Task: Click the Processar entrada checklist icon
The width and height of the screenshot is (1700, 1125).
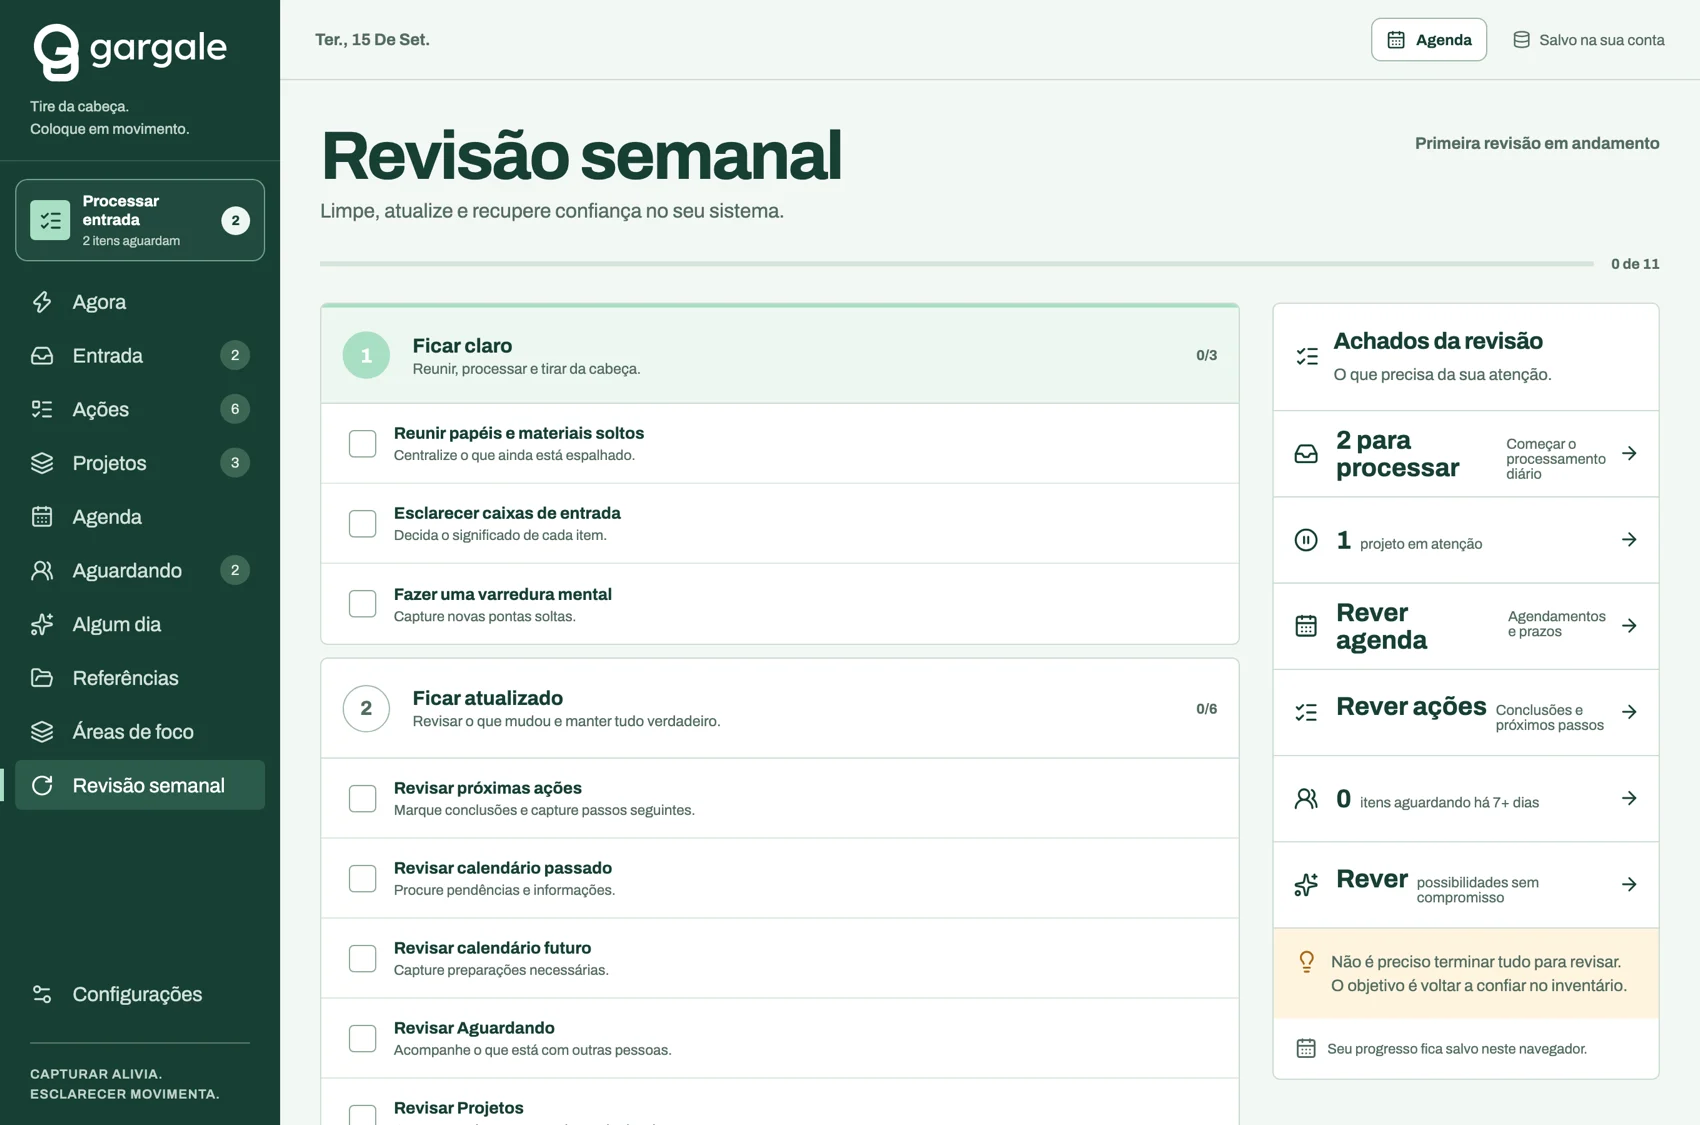Action: coord(50,220)
